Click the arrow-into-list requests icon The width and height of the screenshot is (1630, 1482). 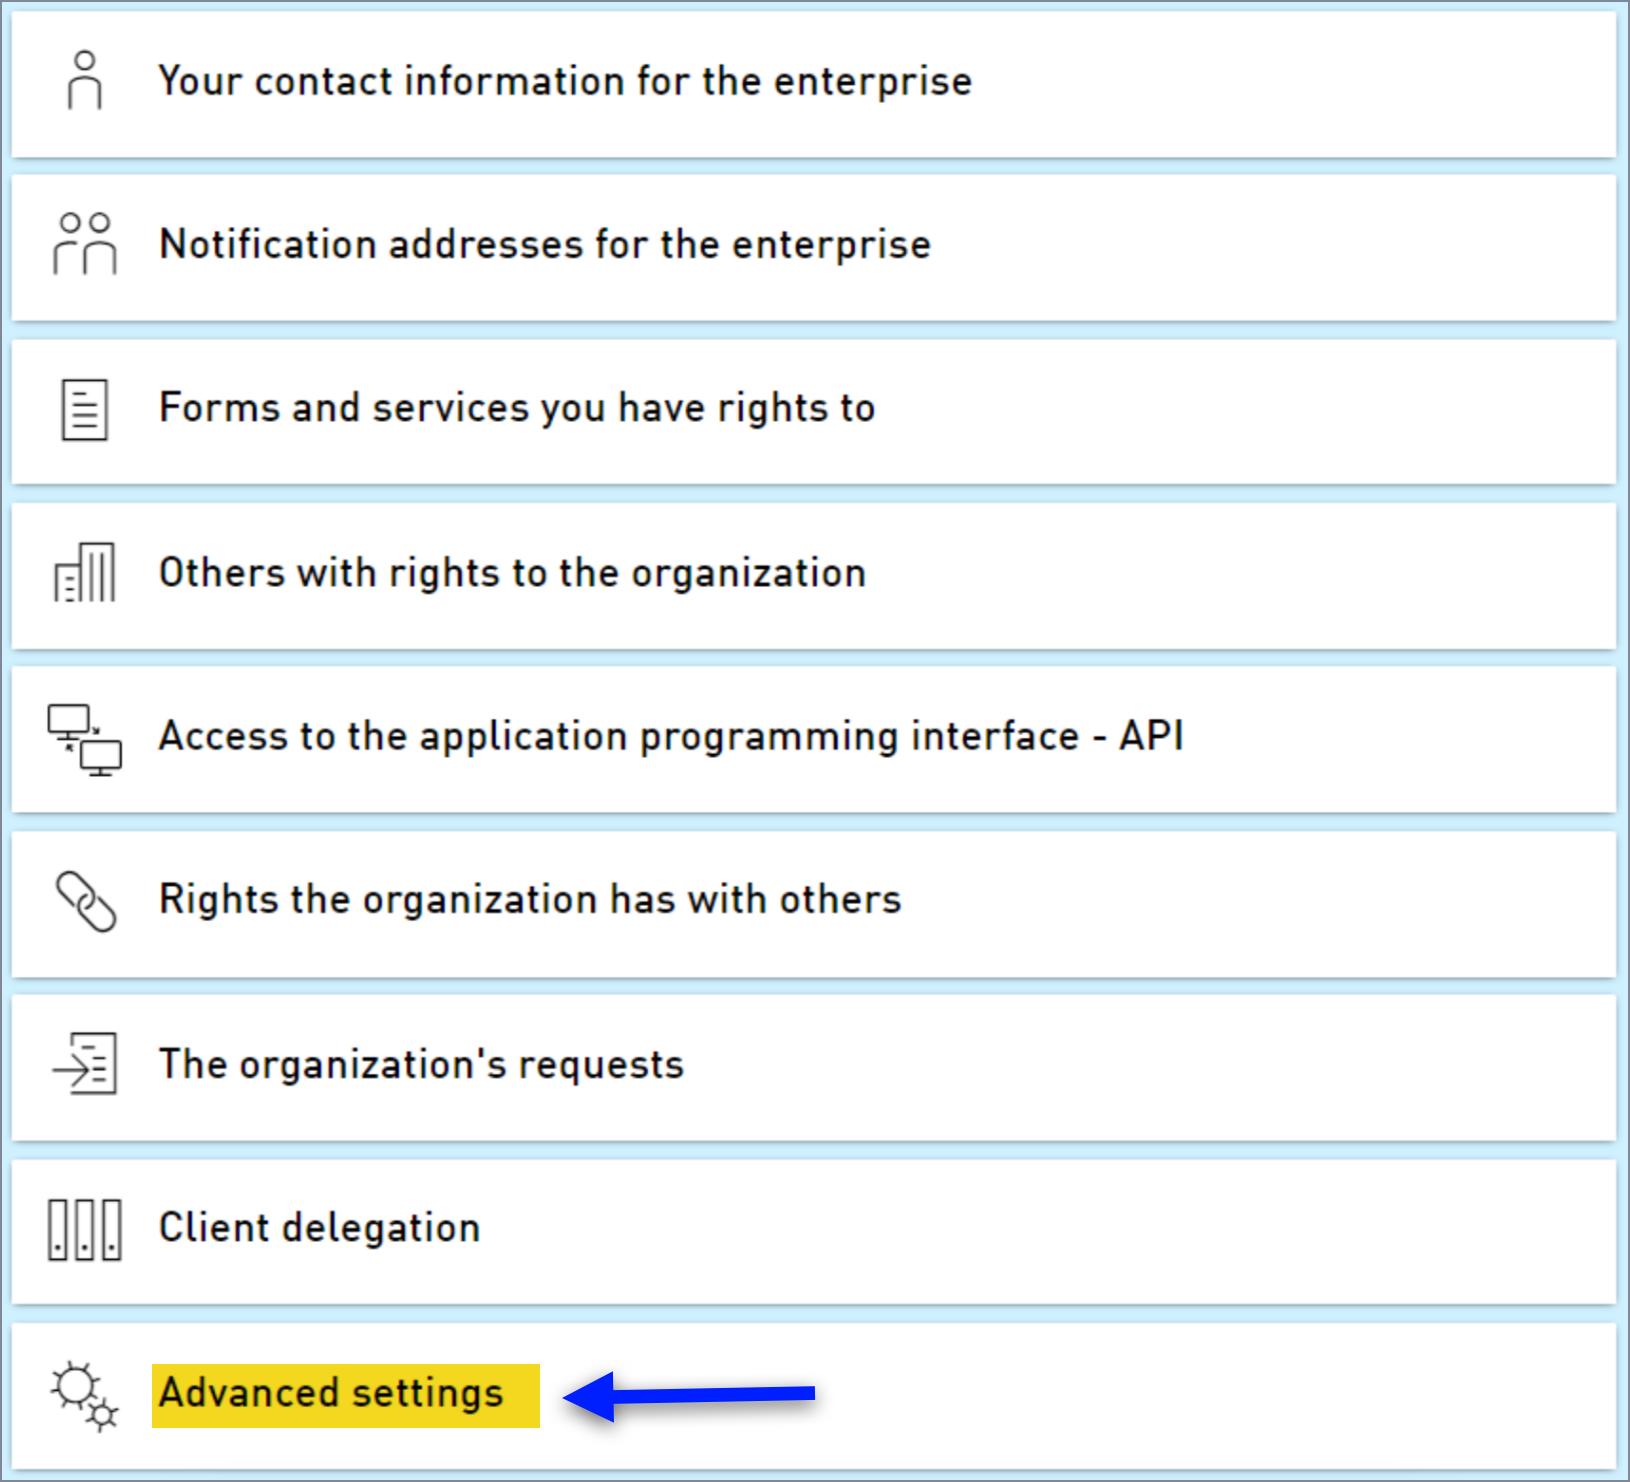tap(84, 1065)
